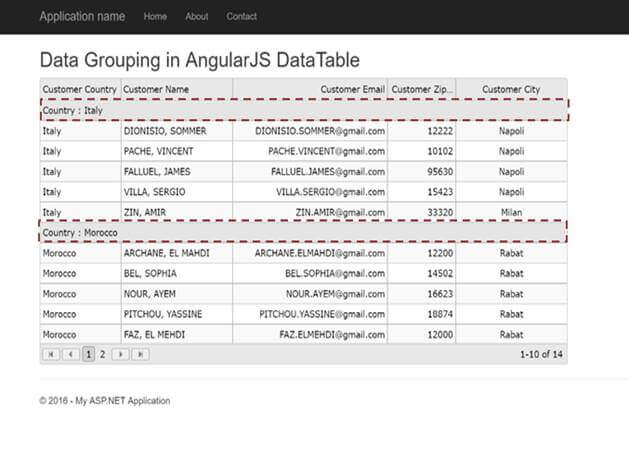Collapse the Country : Italy group row
The width and height of the screenshot is (629, 463).
click(304, 110)
